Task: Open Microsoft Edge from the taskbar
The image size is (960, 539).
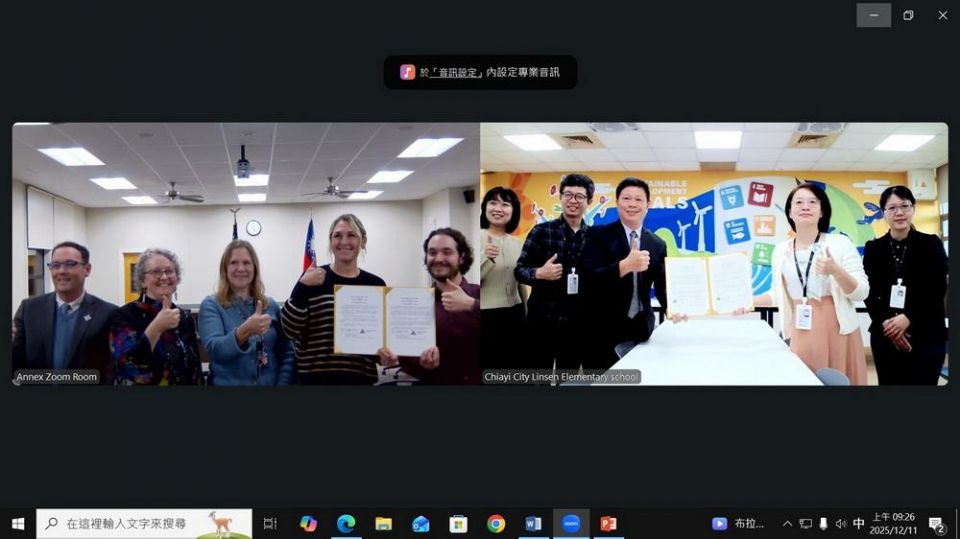Action: (346, 523)
